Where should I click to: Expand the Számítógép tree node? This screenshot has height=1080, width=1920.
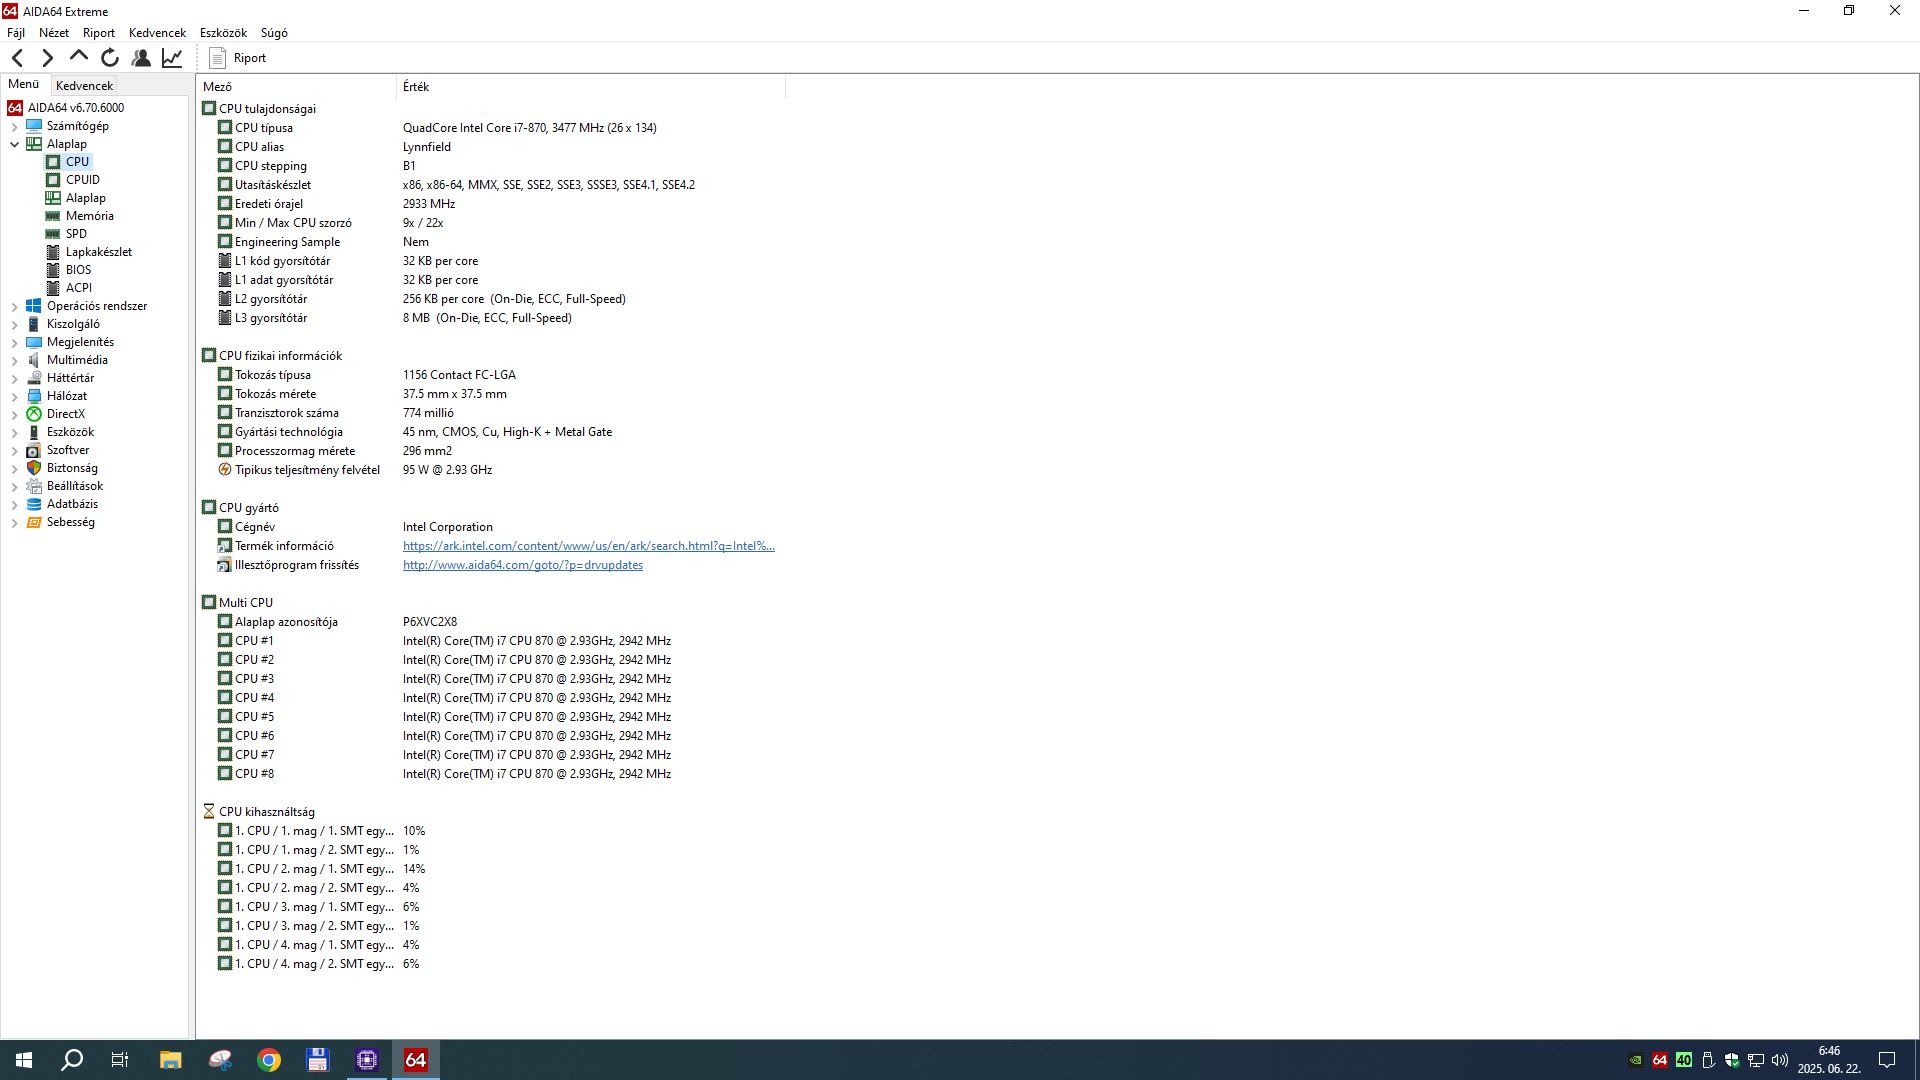[x=14, y=126]
